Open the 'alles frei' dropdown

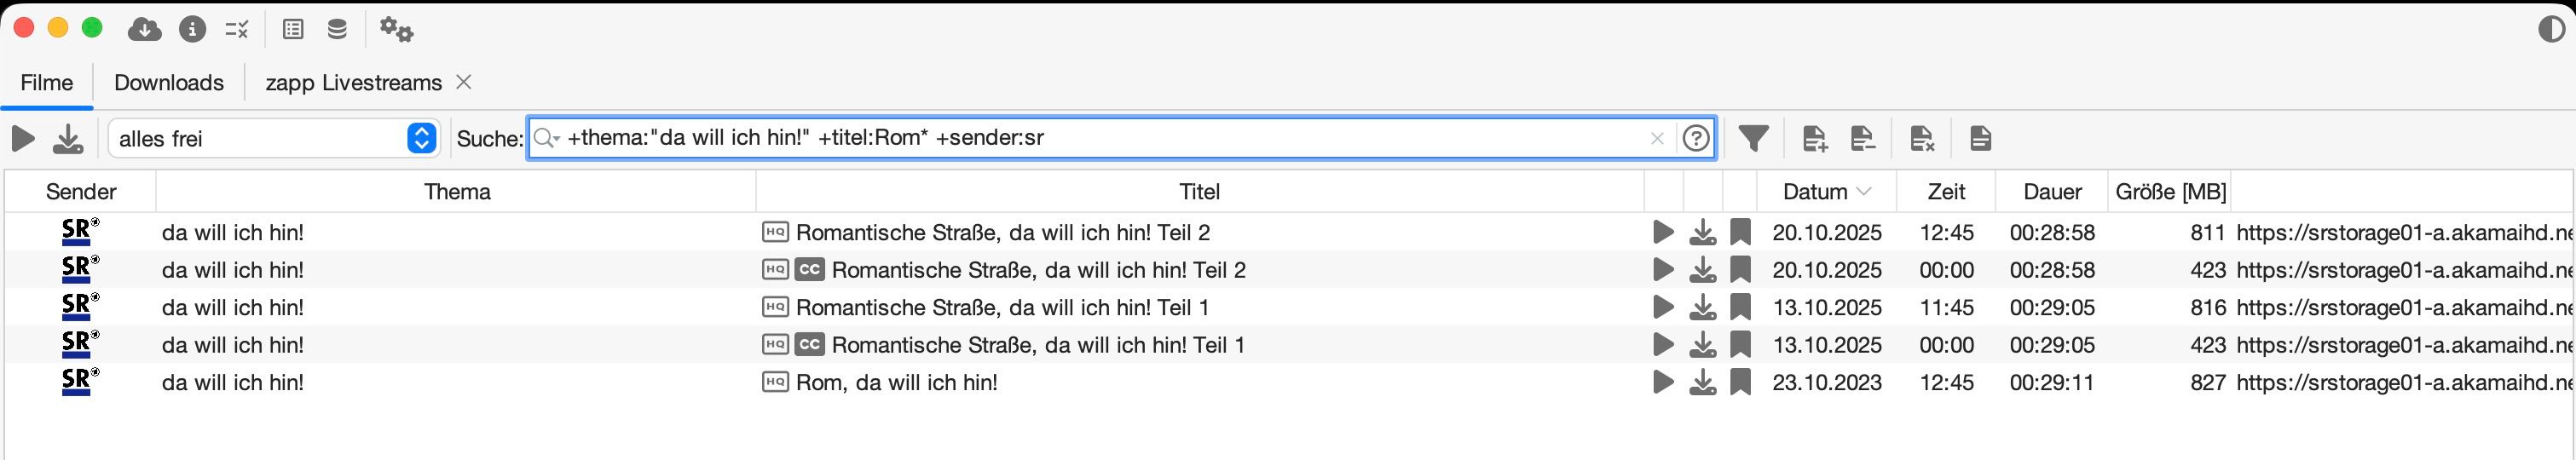421,138
